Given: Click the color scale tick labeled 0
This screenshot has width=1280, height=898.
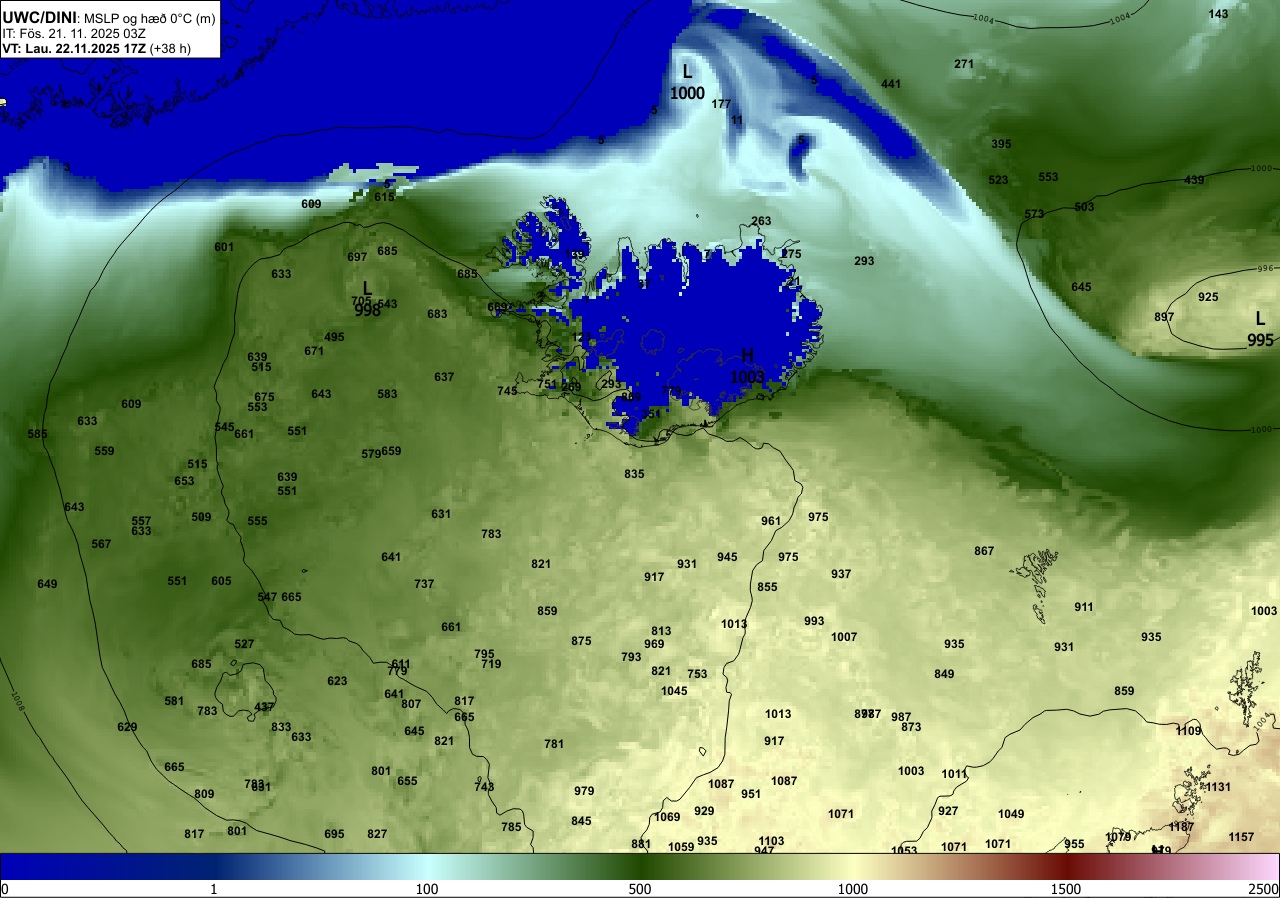Looking at the screenshot, I should tap(5, 889).
